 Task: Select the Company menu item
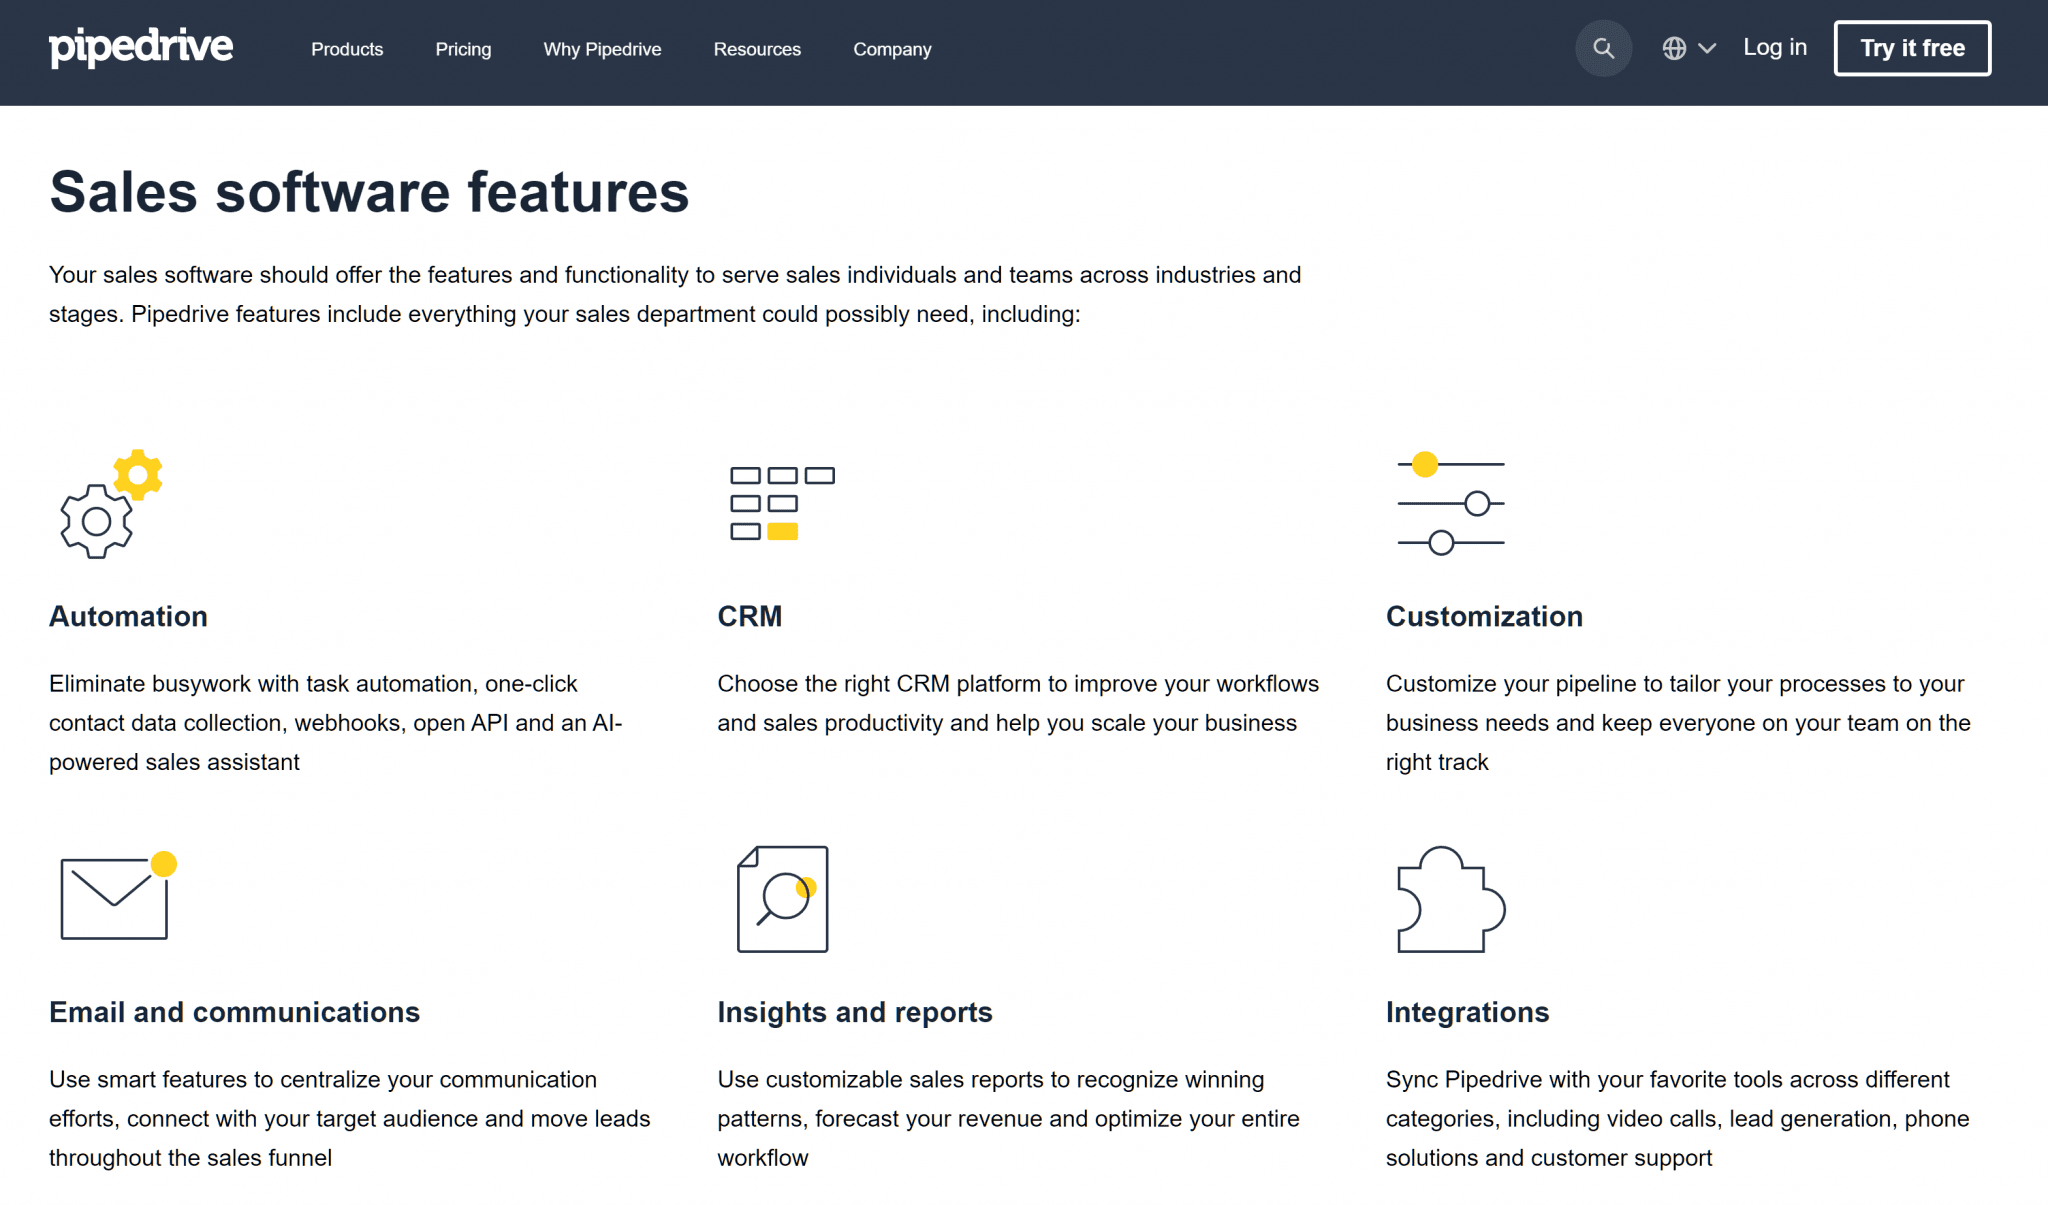[891, 49]
